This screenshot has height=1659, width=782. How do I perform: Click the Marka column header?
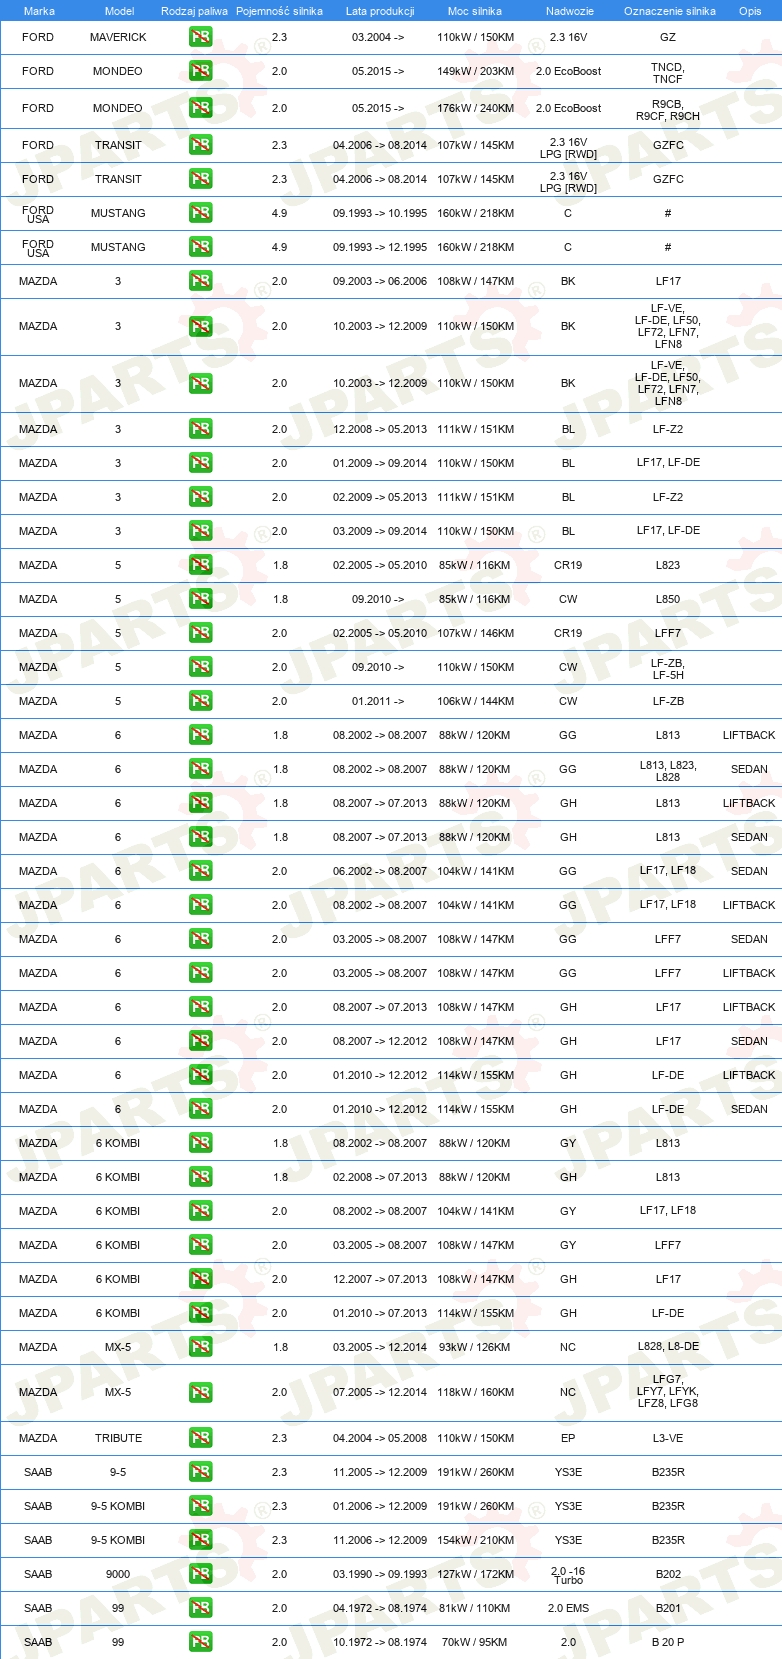click(39, 11)
